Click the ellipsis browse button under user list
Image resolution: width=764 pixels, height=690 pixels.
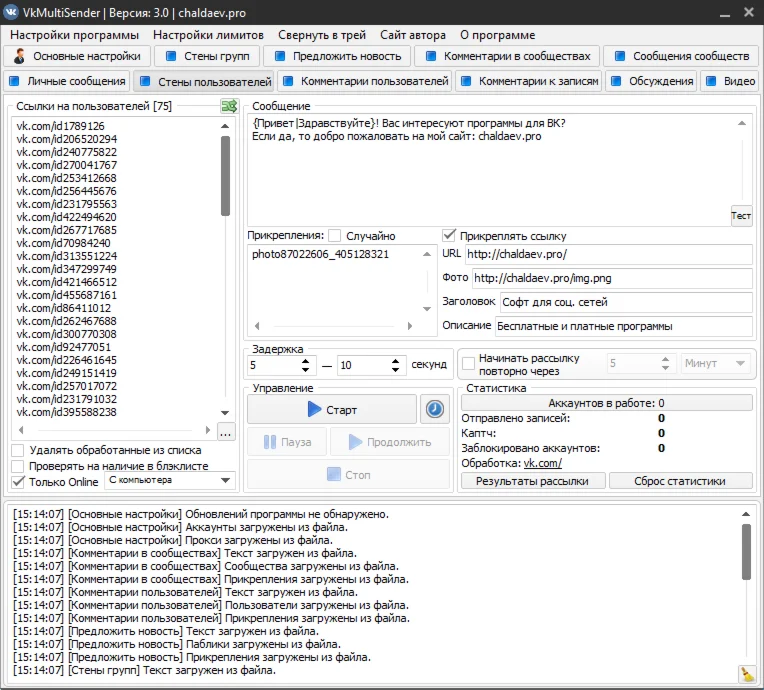point(225,432)
